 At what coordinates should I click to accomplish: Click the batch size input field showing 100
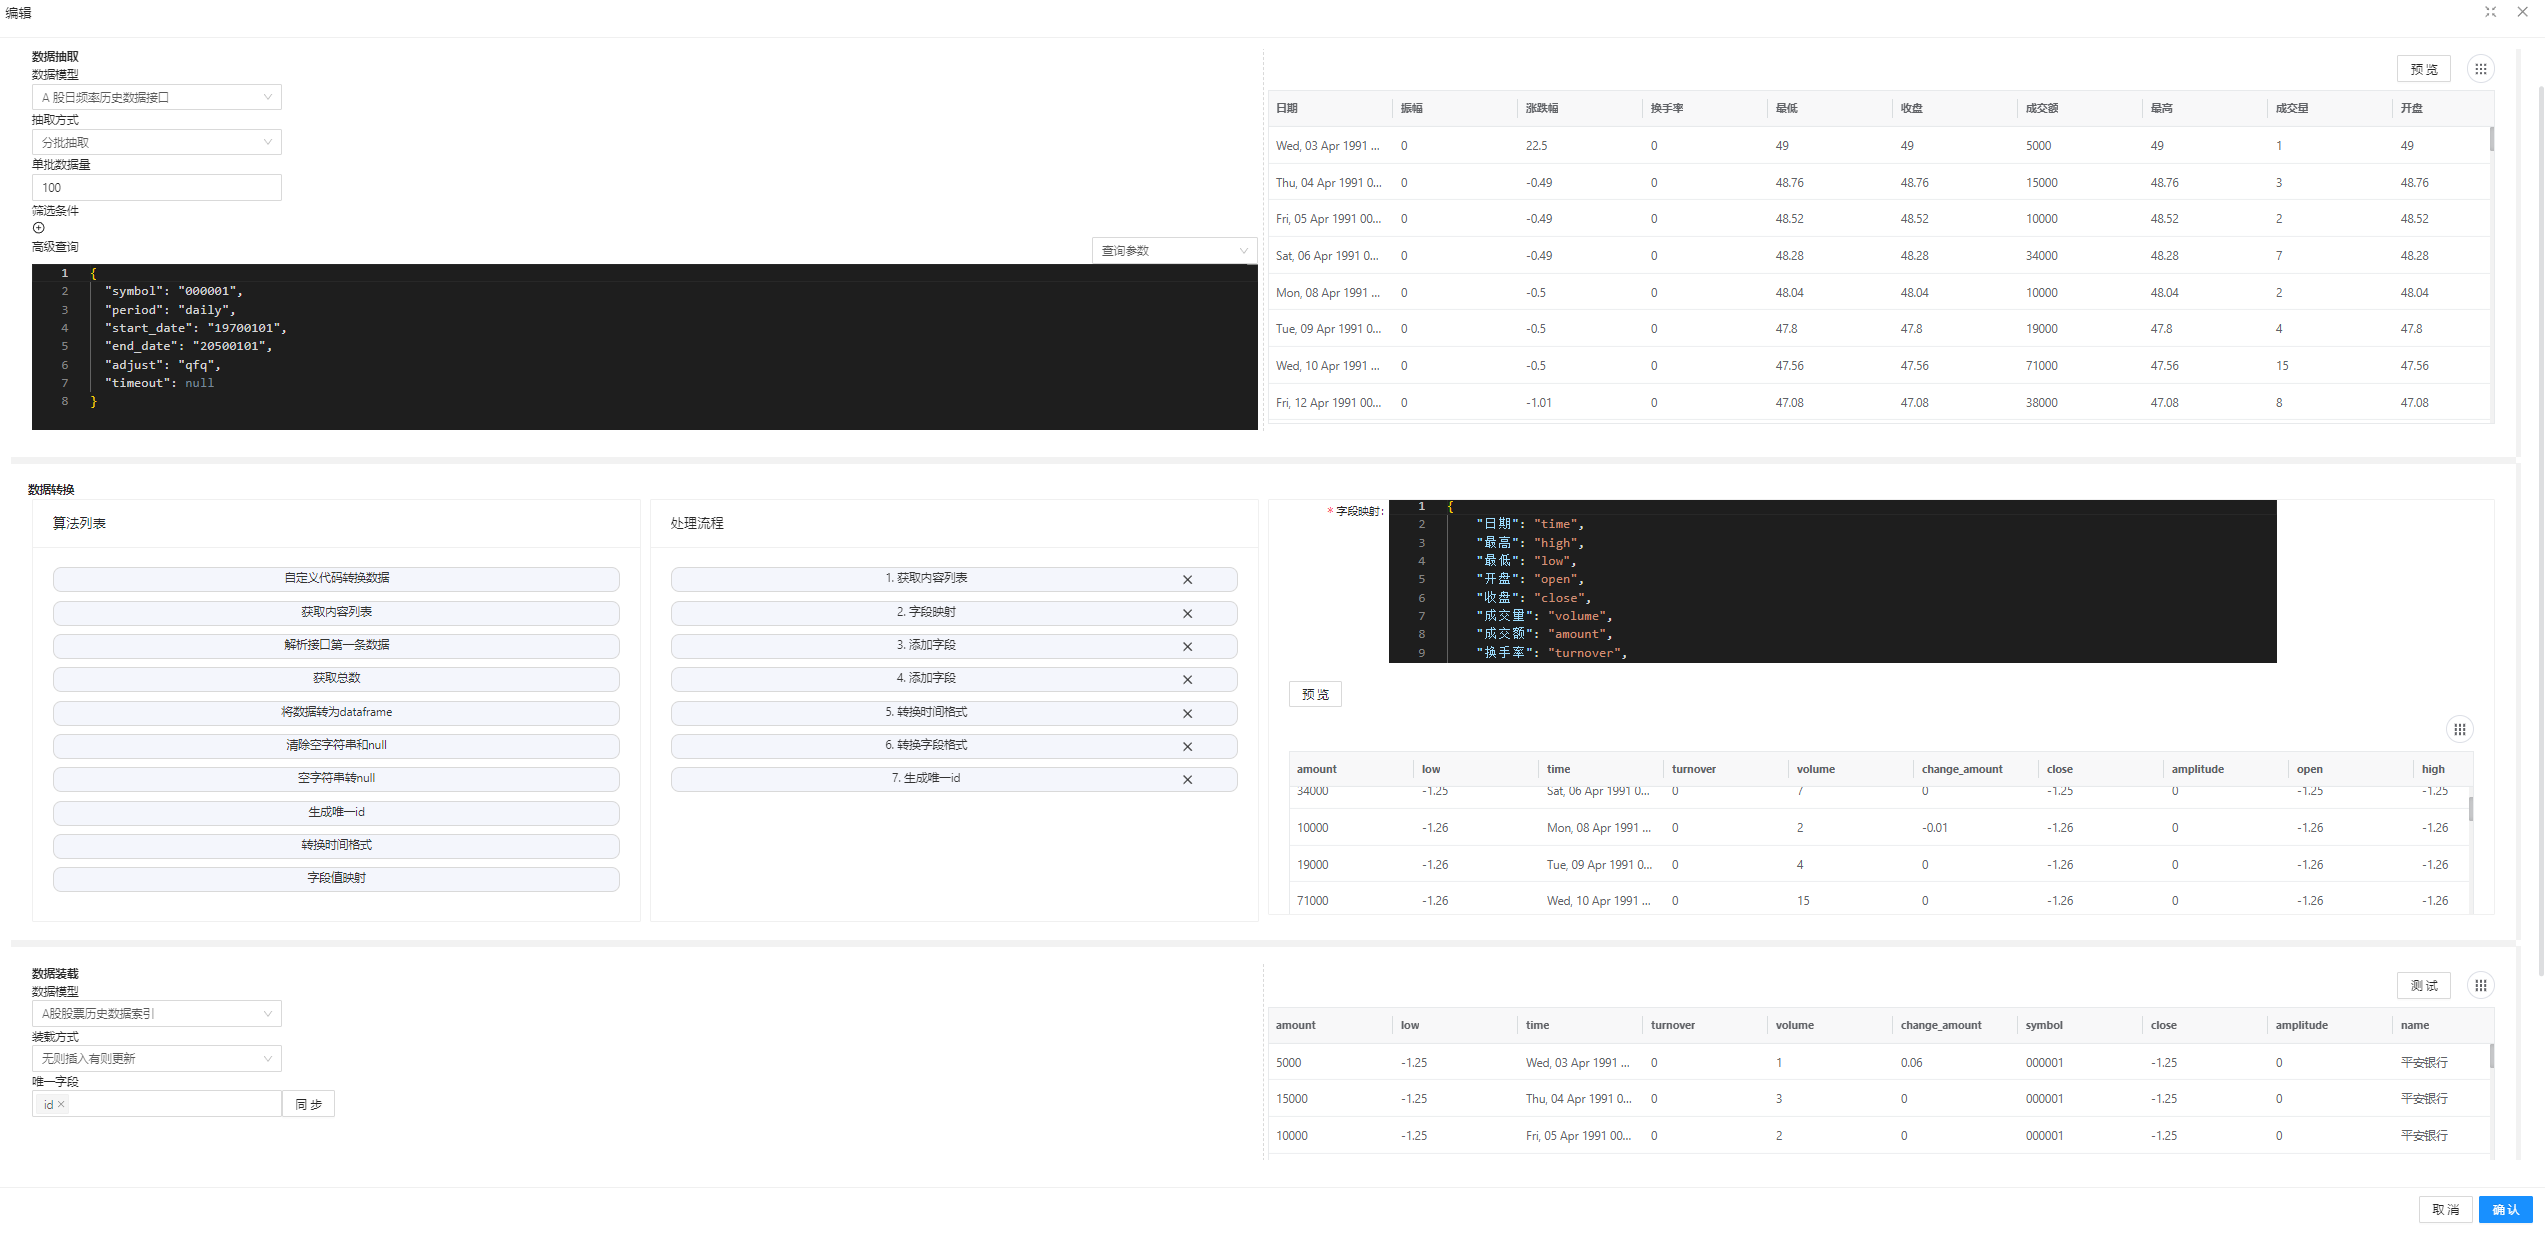[x=156, y=187]
